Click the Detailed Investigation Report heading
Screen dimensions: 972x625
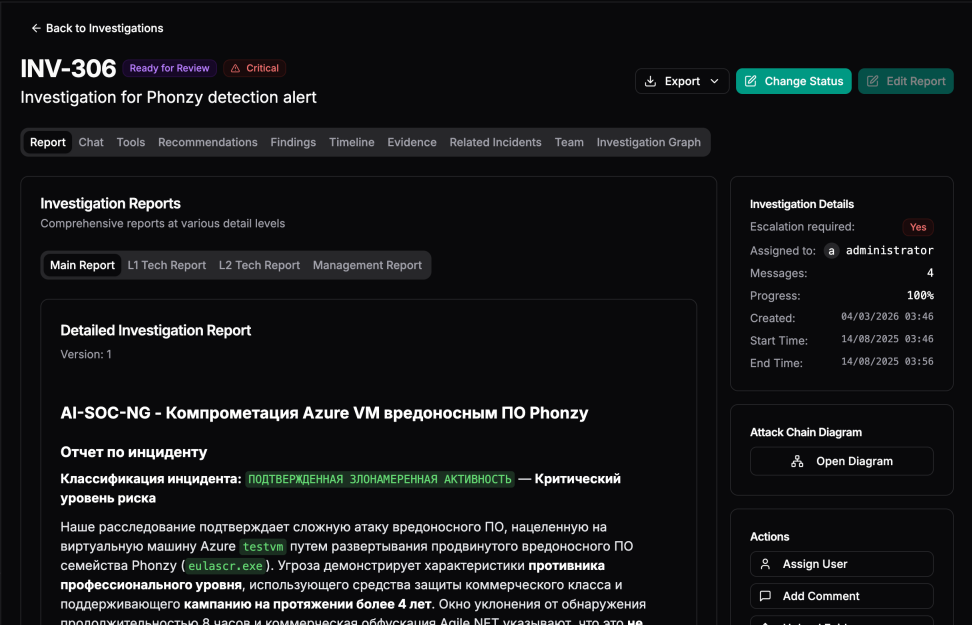[x=156, y=330]
